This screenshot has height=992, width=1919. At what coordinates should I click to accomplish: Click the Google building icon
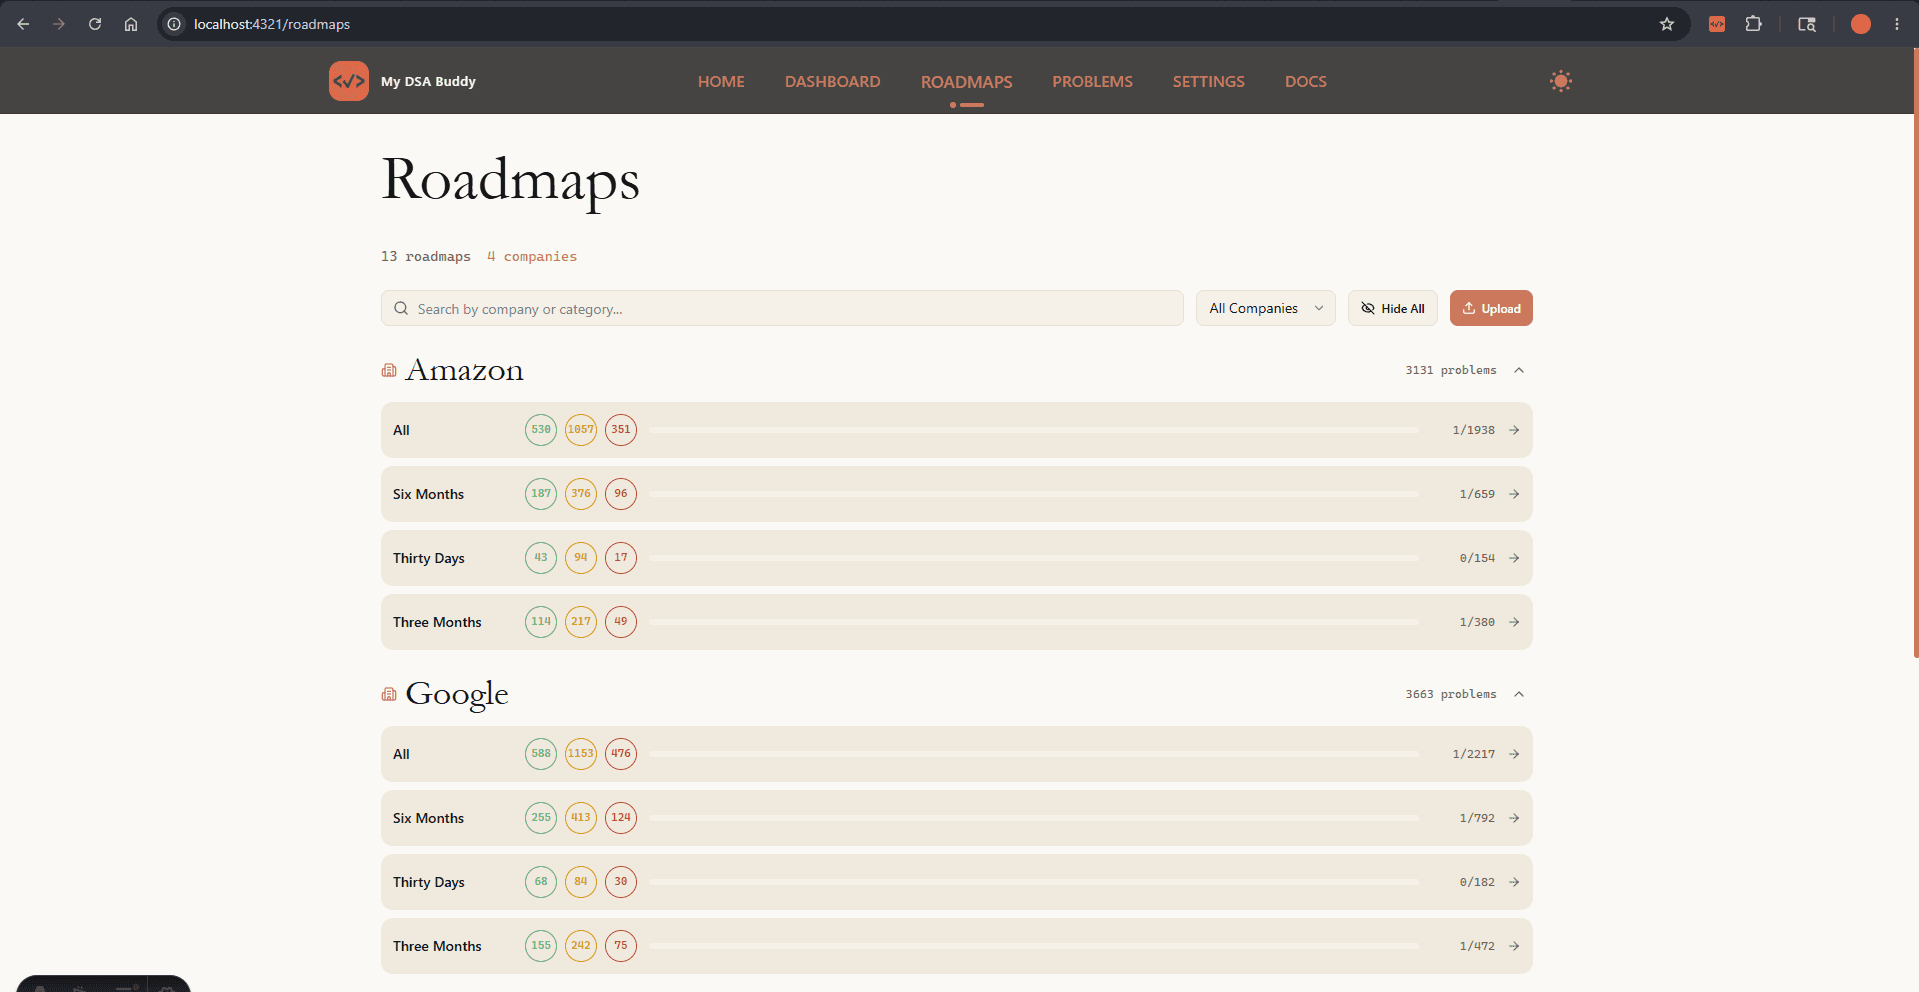pyautogui.click(x=389, y=695)
